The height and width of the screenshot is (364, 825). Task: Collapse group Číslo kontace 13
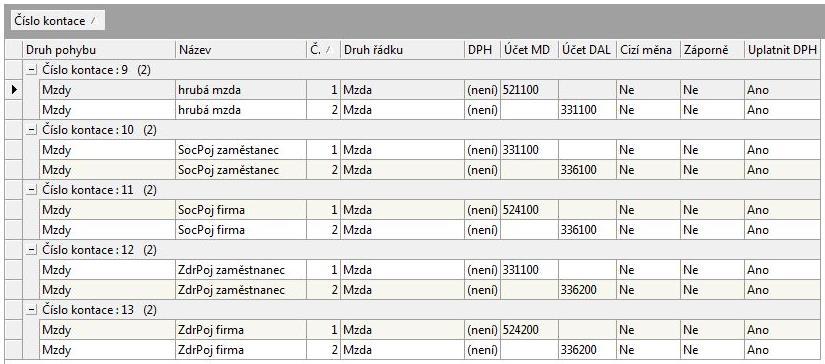[32, 310]
